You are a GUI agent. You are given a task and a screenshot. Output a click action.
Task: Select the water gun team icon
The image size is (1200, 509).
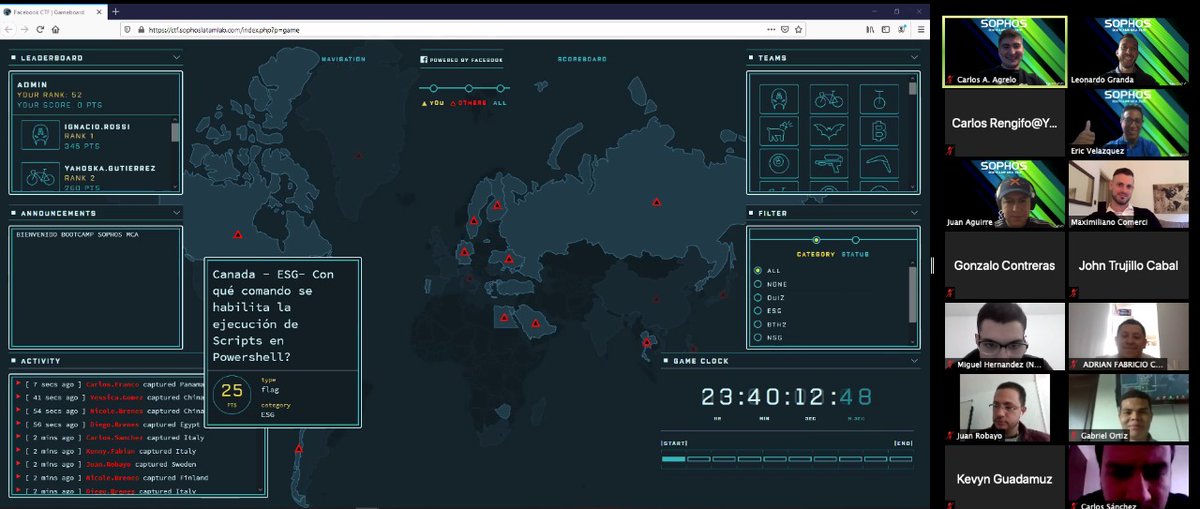tap(830, 163)
